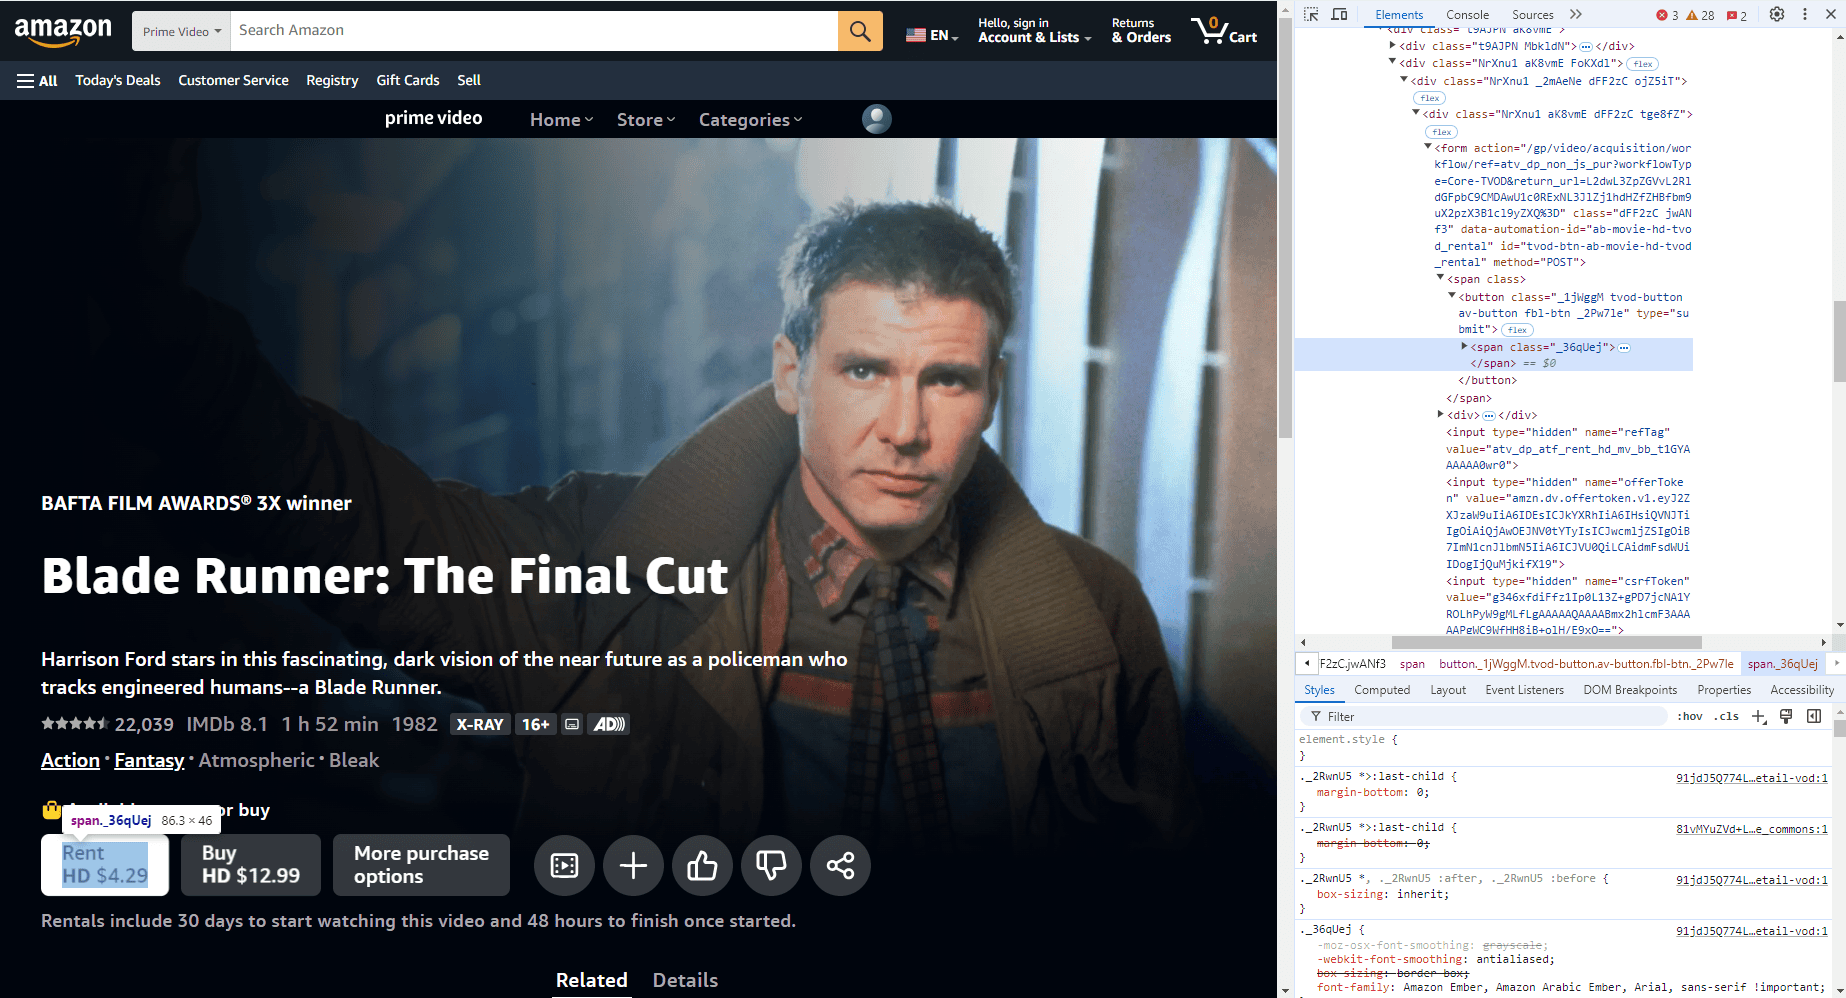Watch the trailer icon button

coord(564,865)
